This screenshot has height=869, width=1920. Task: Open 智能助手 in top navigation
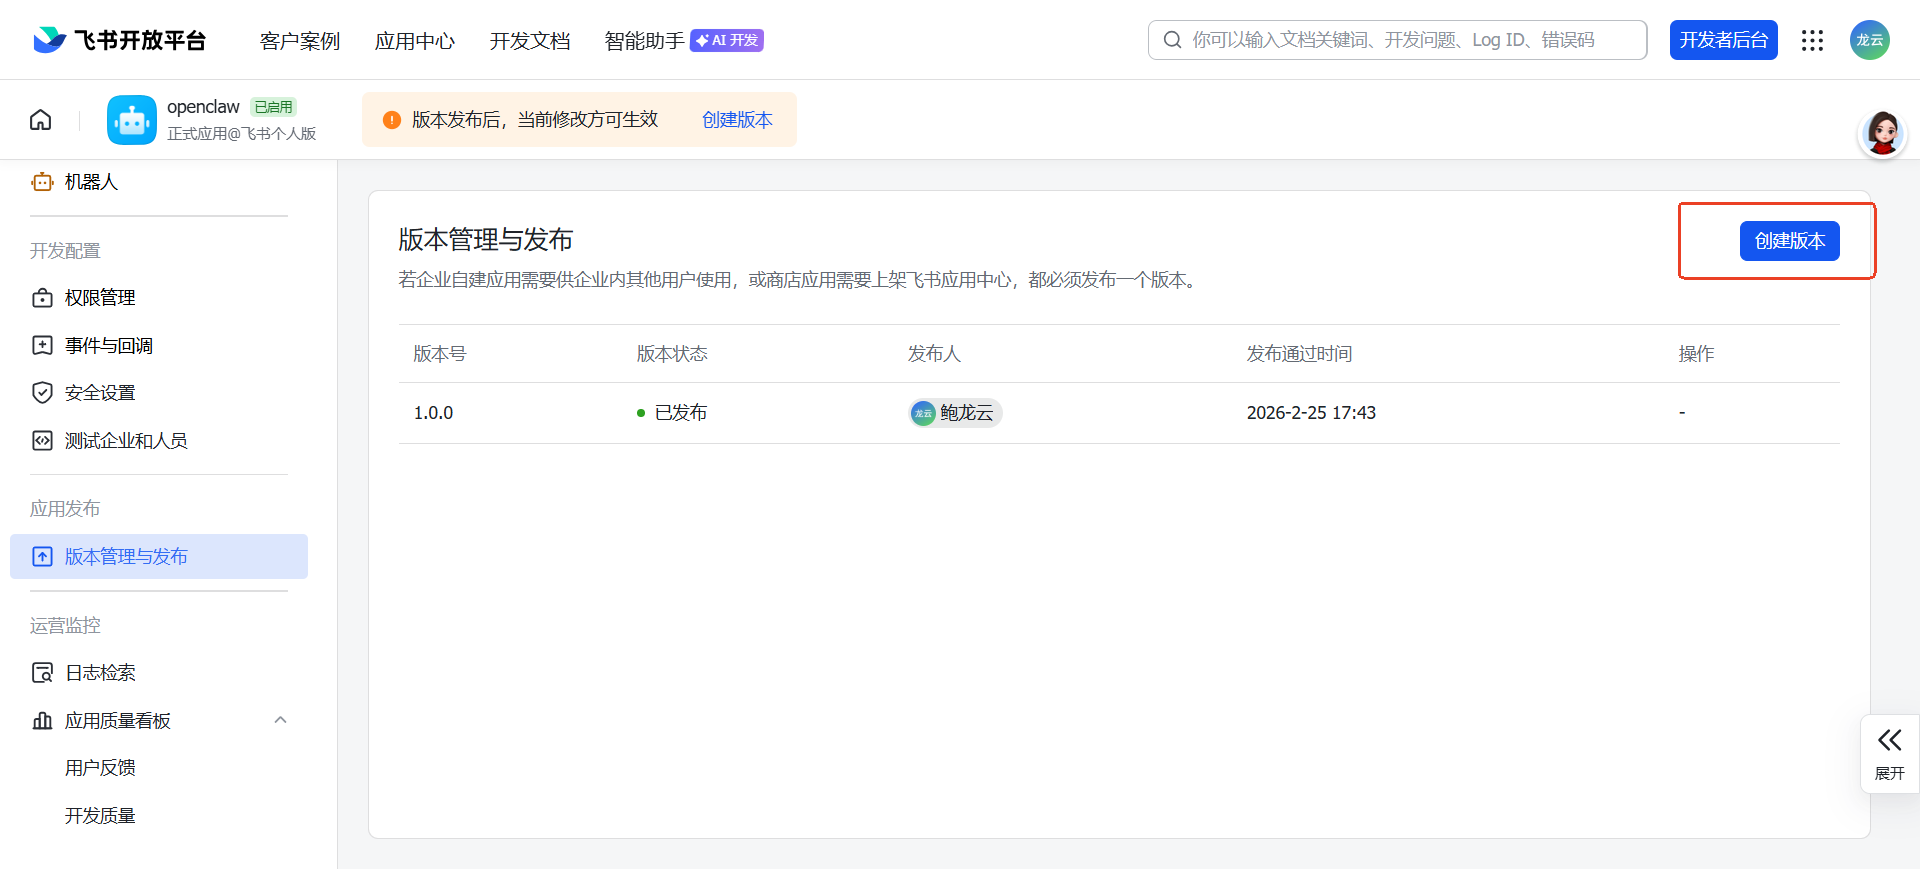[x=645, y=41]
